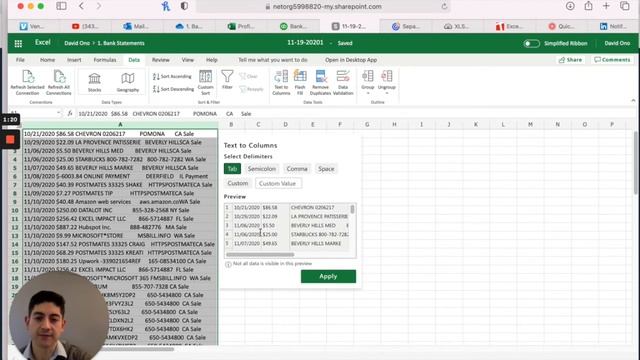The image size is (640, 360).
Task: Open a new Safari tab
Action: (x=606, y=6)
